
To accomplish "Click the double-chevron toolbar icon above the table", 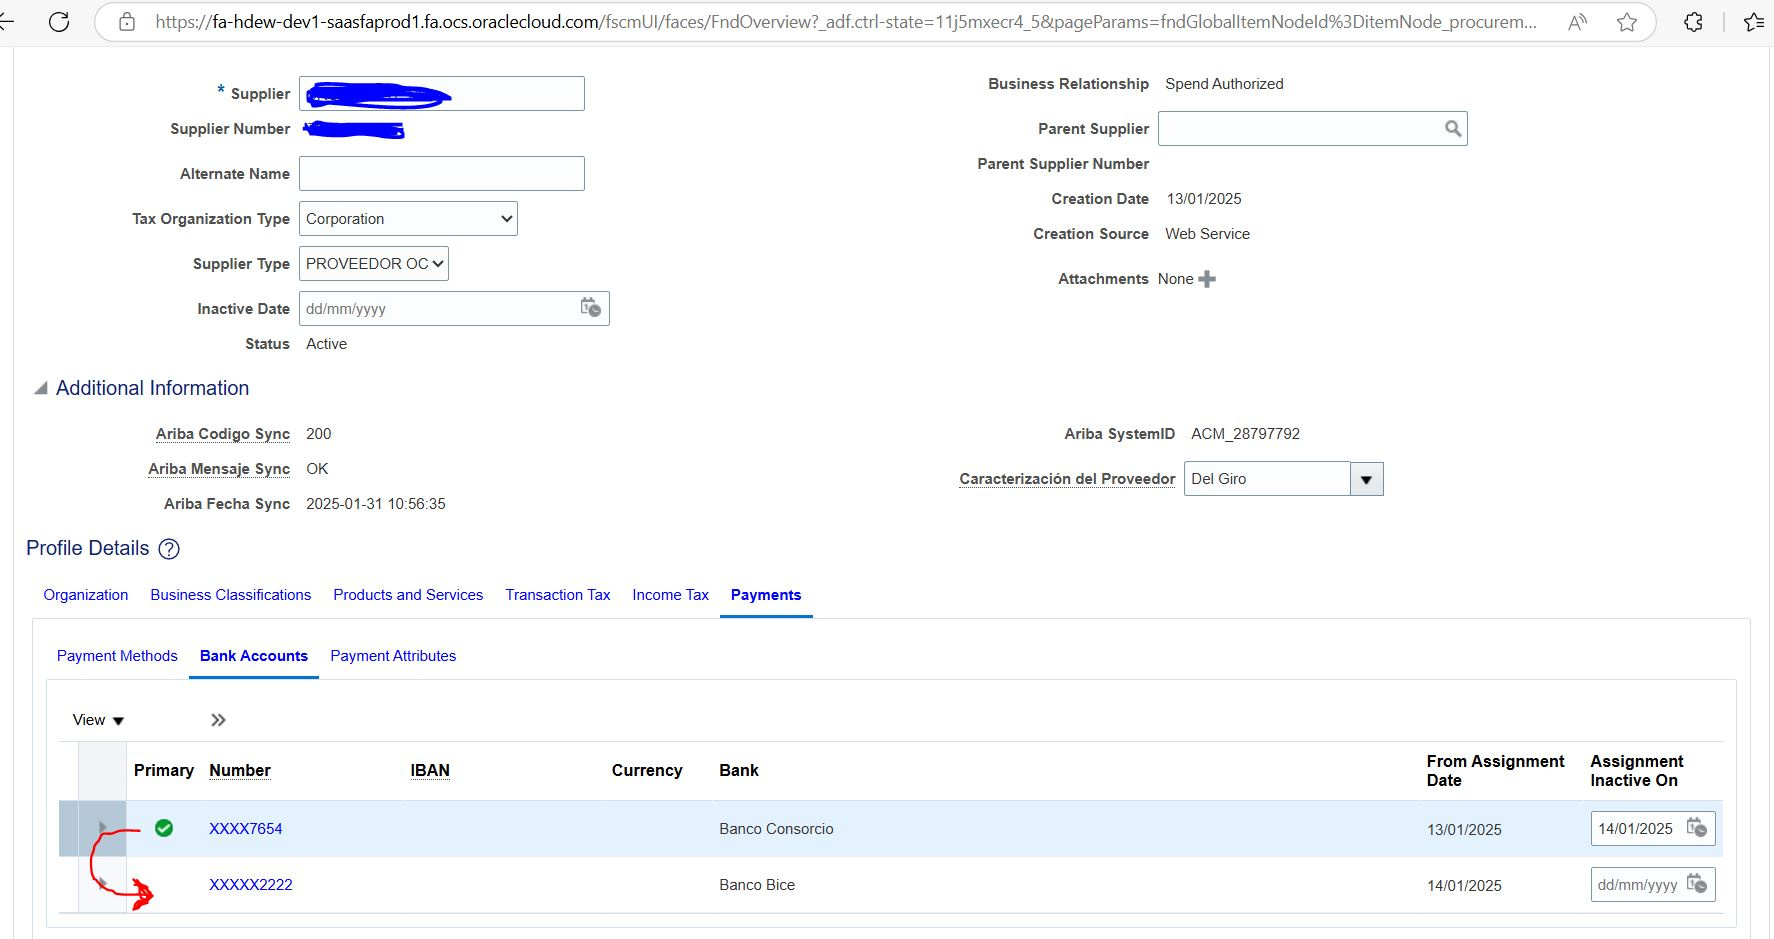I will (x=217, y=719).
